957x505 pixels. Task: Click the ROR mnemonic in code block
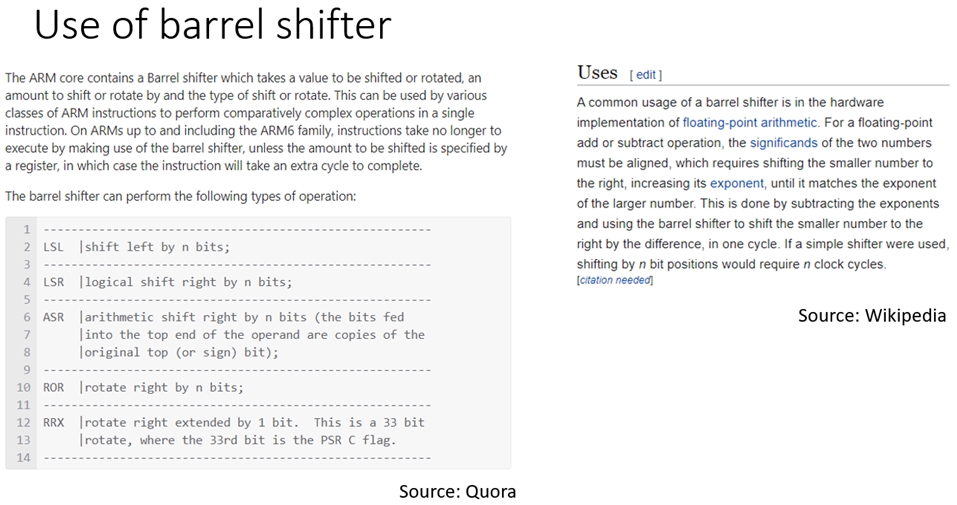point(54,387)
